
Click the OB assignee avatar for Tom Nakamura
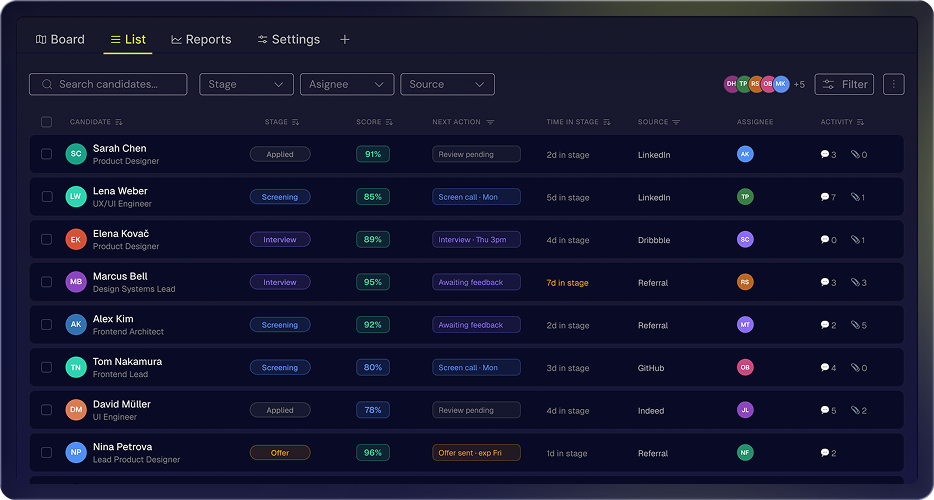click(x=745, y=367)
